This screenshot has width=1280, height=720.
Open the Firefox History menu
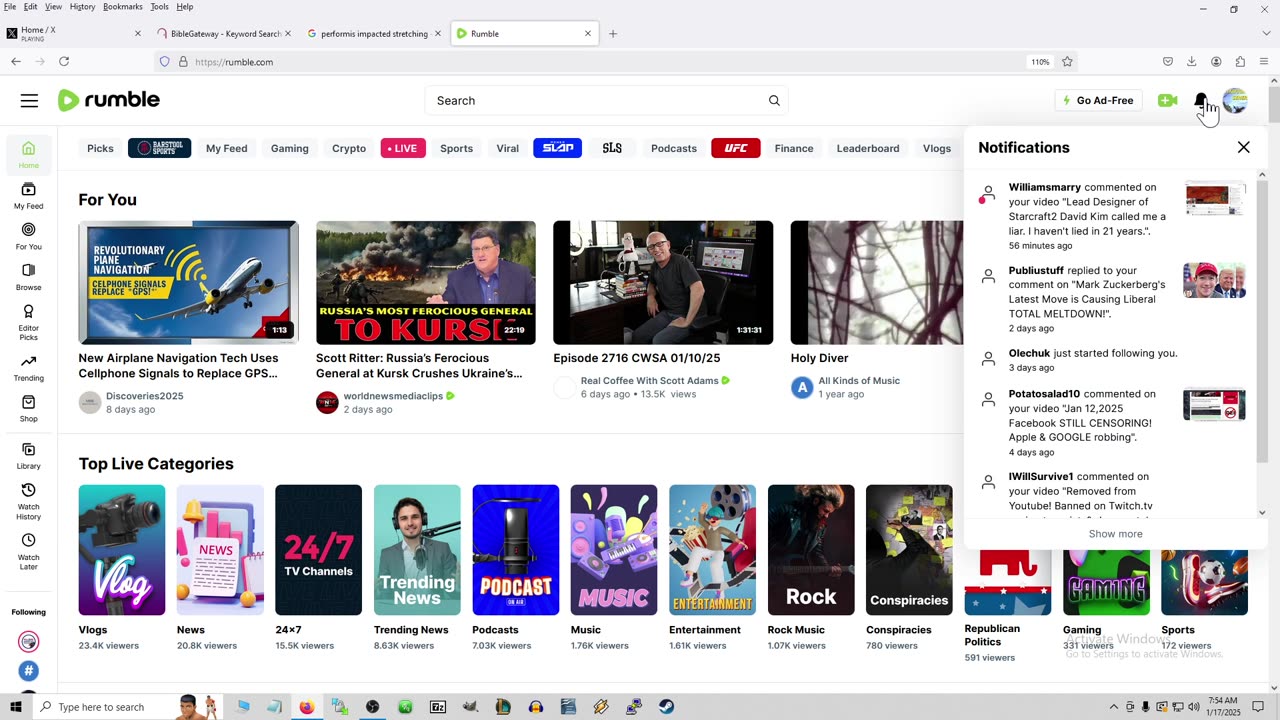[x=83, y=7]
